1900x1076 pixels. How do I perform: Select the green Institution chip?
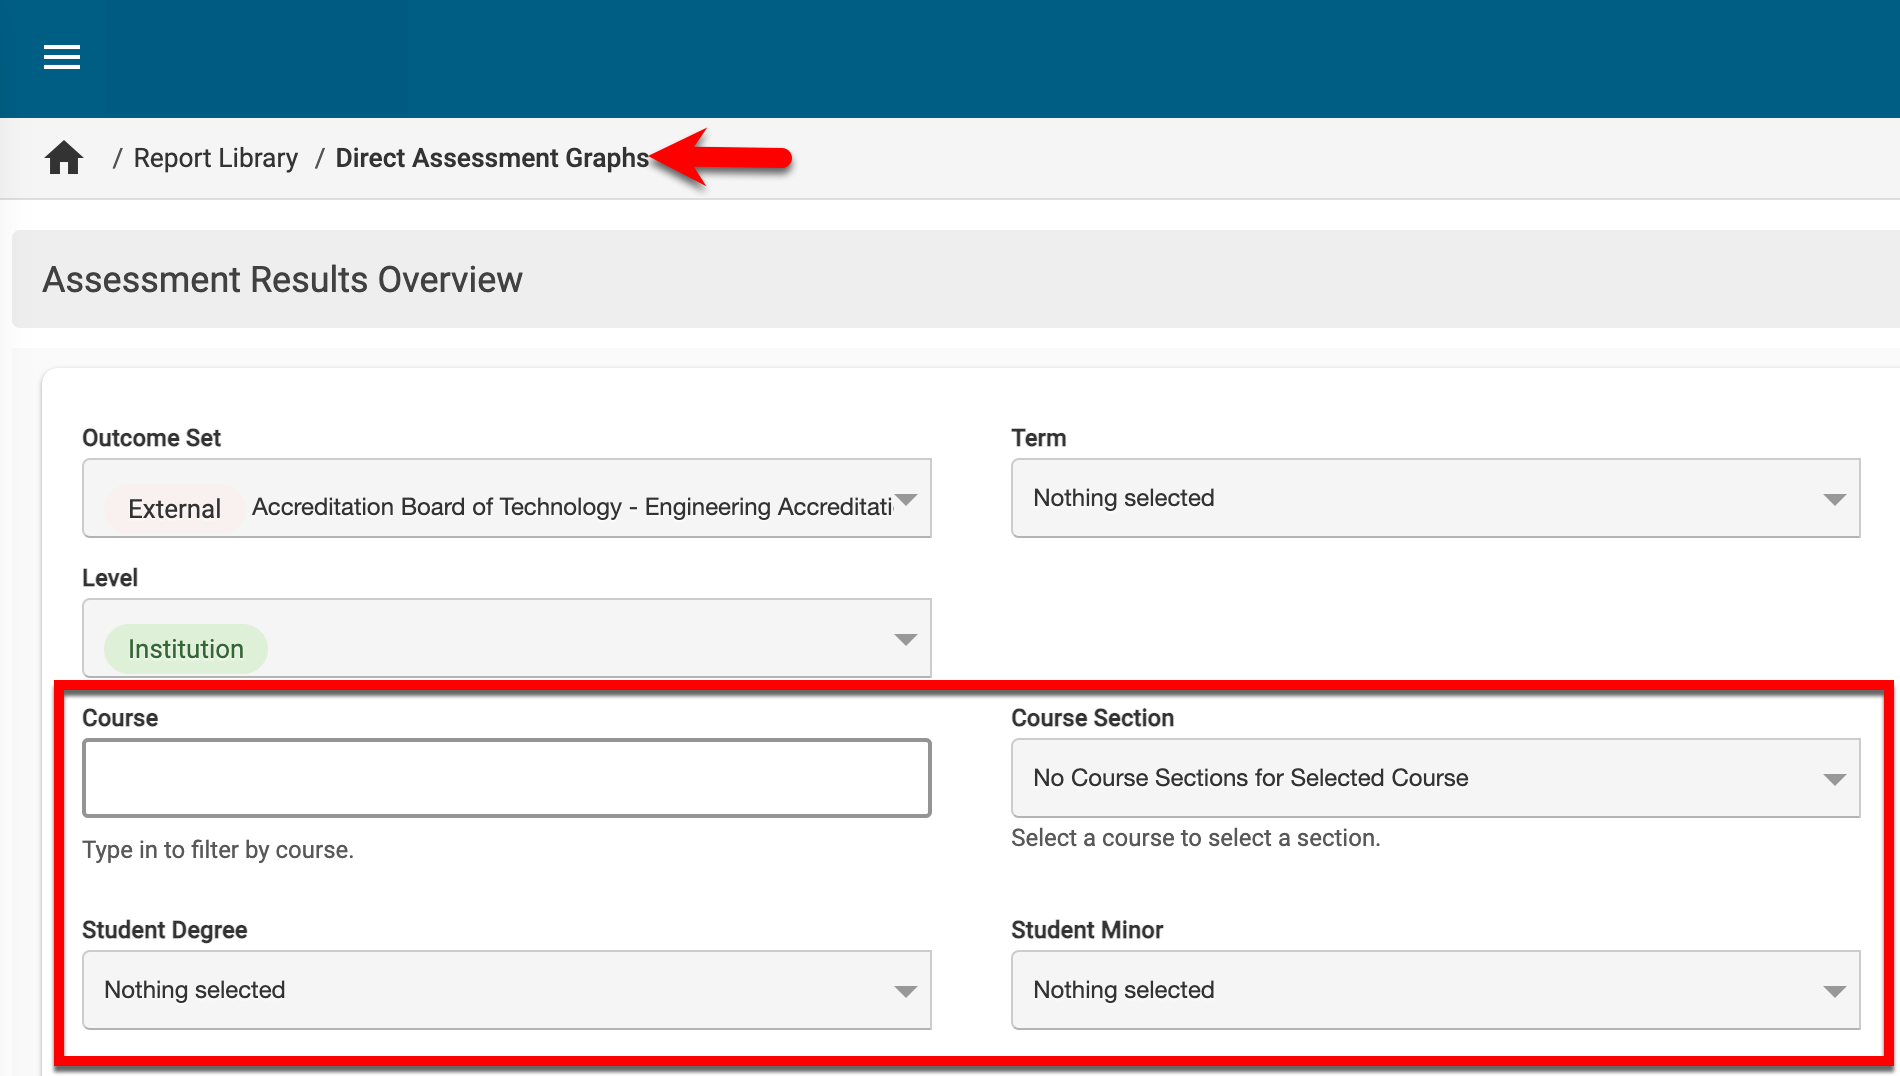(186, 649)
